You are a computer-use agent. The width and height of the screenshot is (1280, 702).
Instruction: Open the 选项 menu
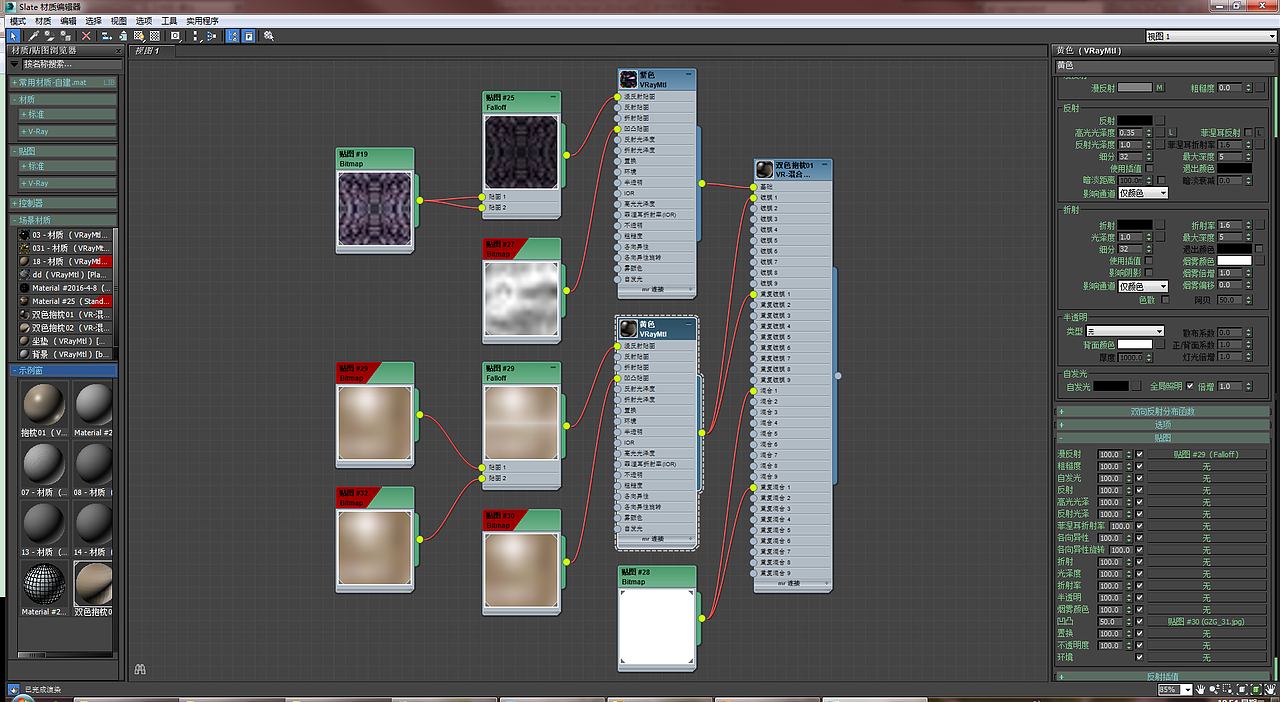[x=143, y=20]
